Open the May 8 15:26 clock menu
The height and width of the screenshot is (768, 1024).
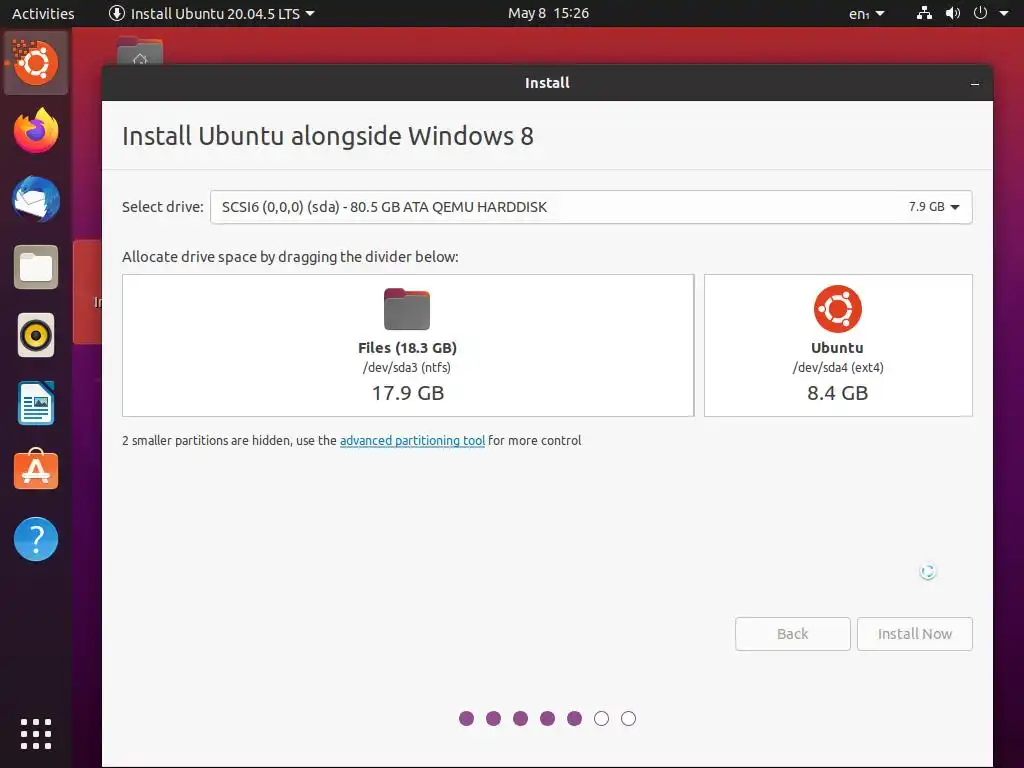point(549,13)
